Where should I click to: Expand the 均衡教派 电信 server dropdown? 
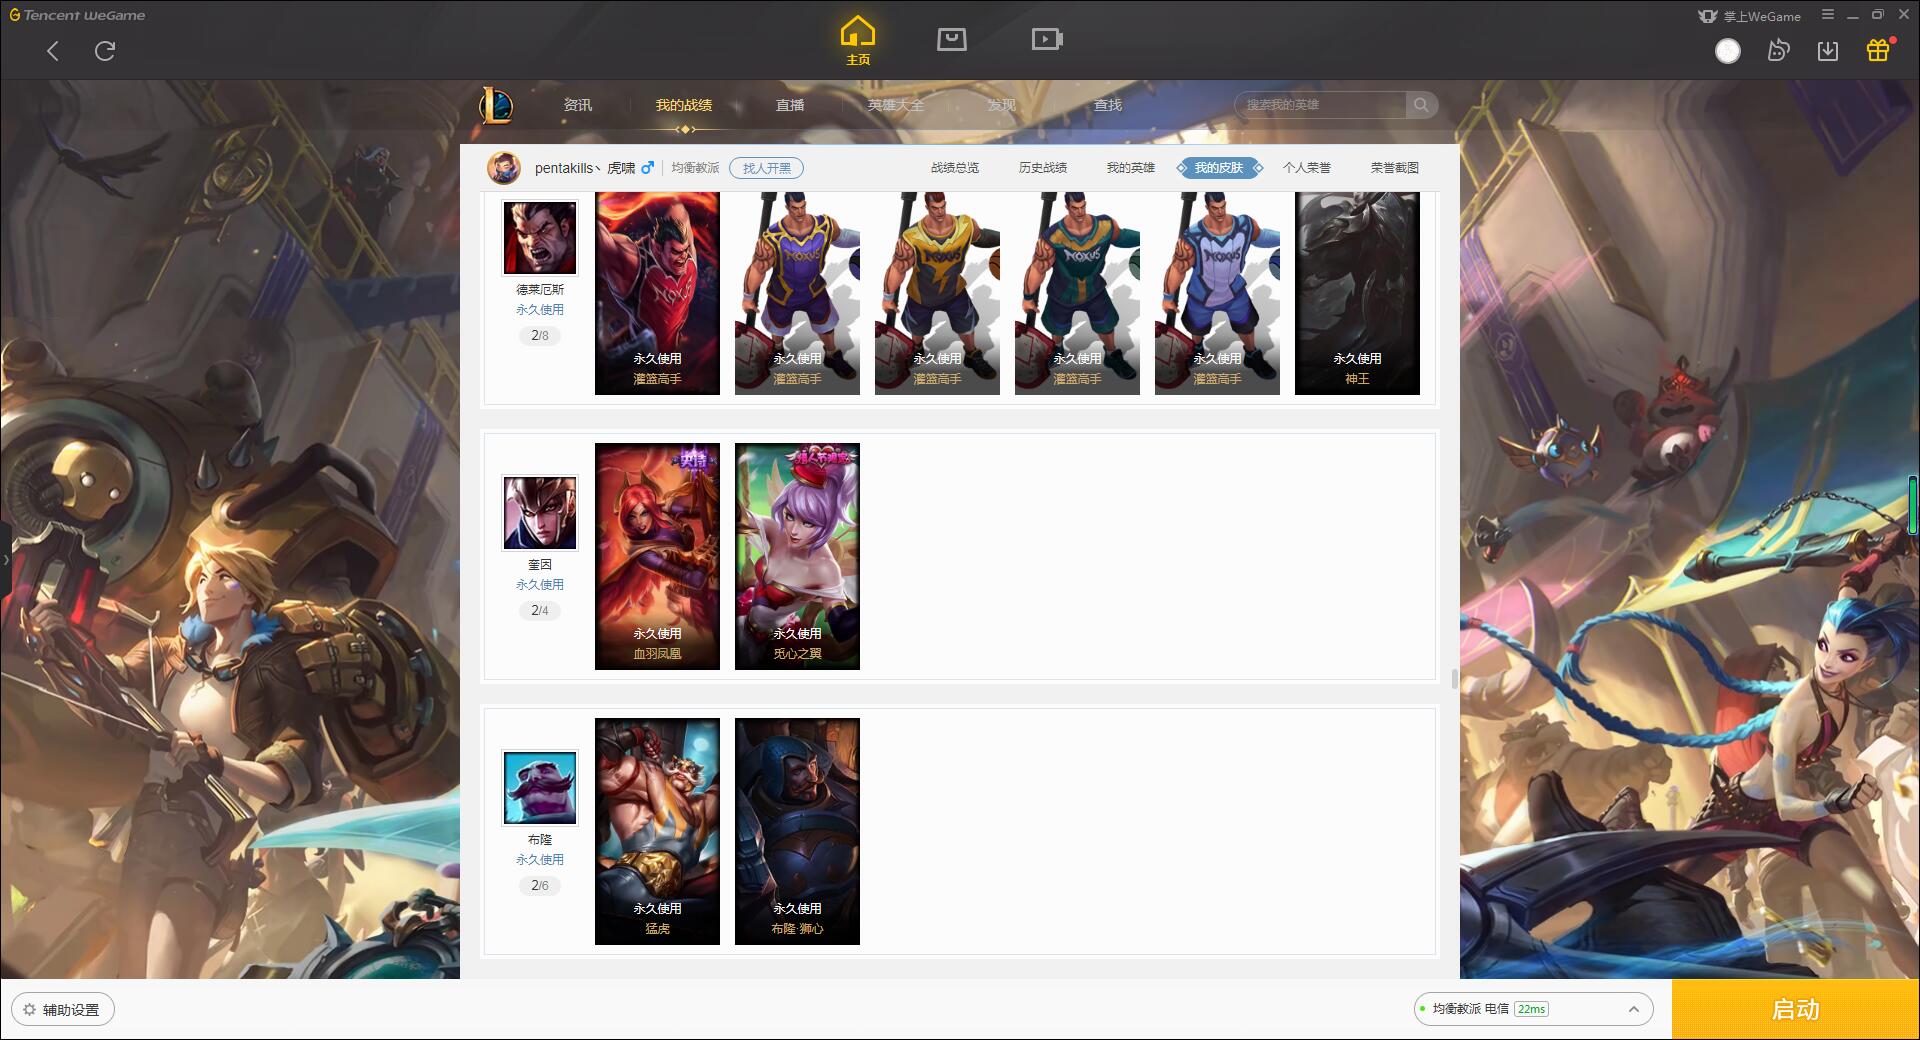1533,1009
